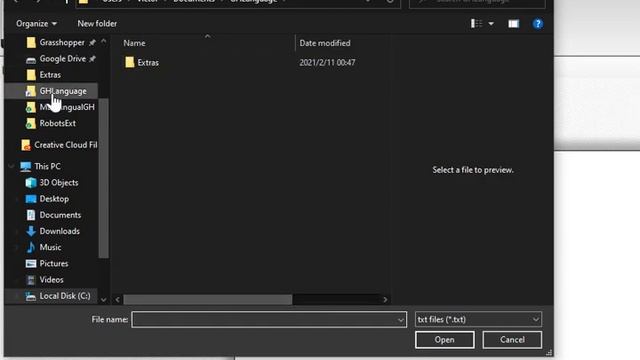Select the Extras folder in sidebar
Viewport: 640px width, 360px height.
pyautogui.click(x=50, y=75)
